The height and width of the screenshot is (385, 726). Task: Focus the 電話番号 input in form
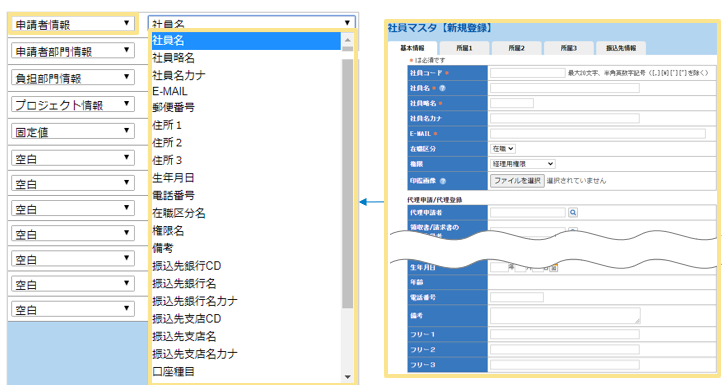(x=517, y=297)
